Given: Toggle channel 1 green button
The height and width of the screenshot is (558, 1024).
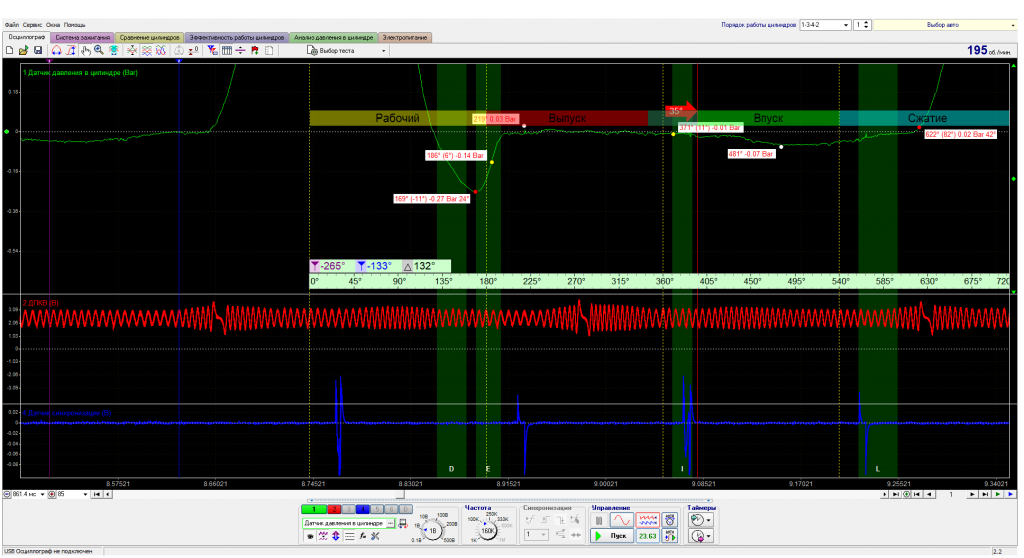Looking at the screenshot, I should 313,509.
